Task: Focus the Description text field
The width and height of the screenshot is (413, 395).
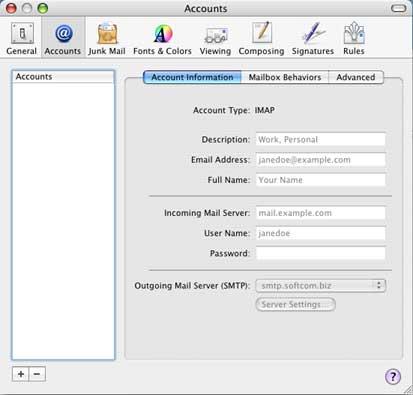Action: (321, 139)
